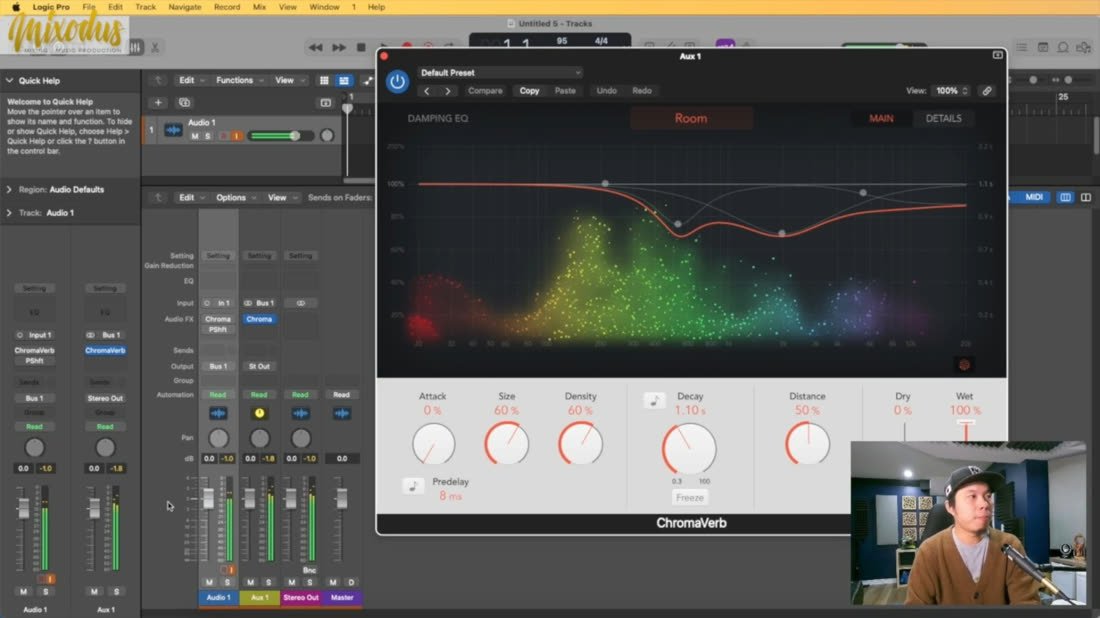The image size is (1100, 618).
Task: Click the Decay note sync icon
Action: 654,401
